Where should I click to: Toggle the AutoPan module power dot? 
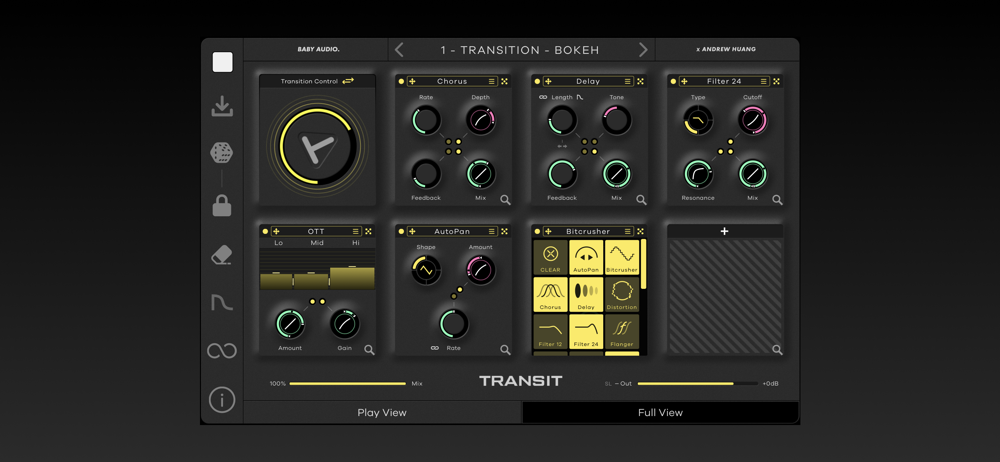[x=401, y=231]
